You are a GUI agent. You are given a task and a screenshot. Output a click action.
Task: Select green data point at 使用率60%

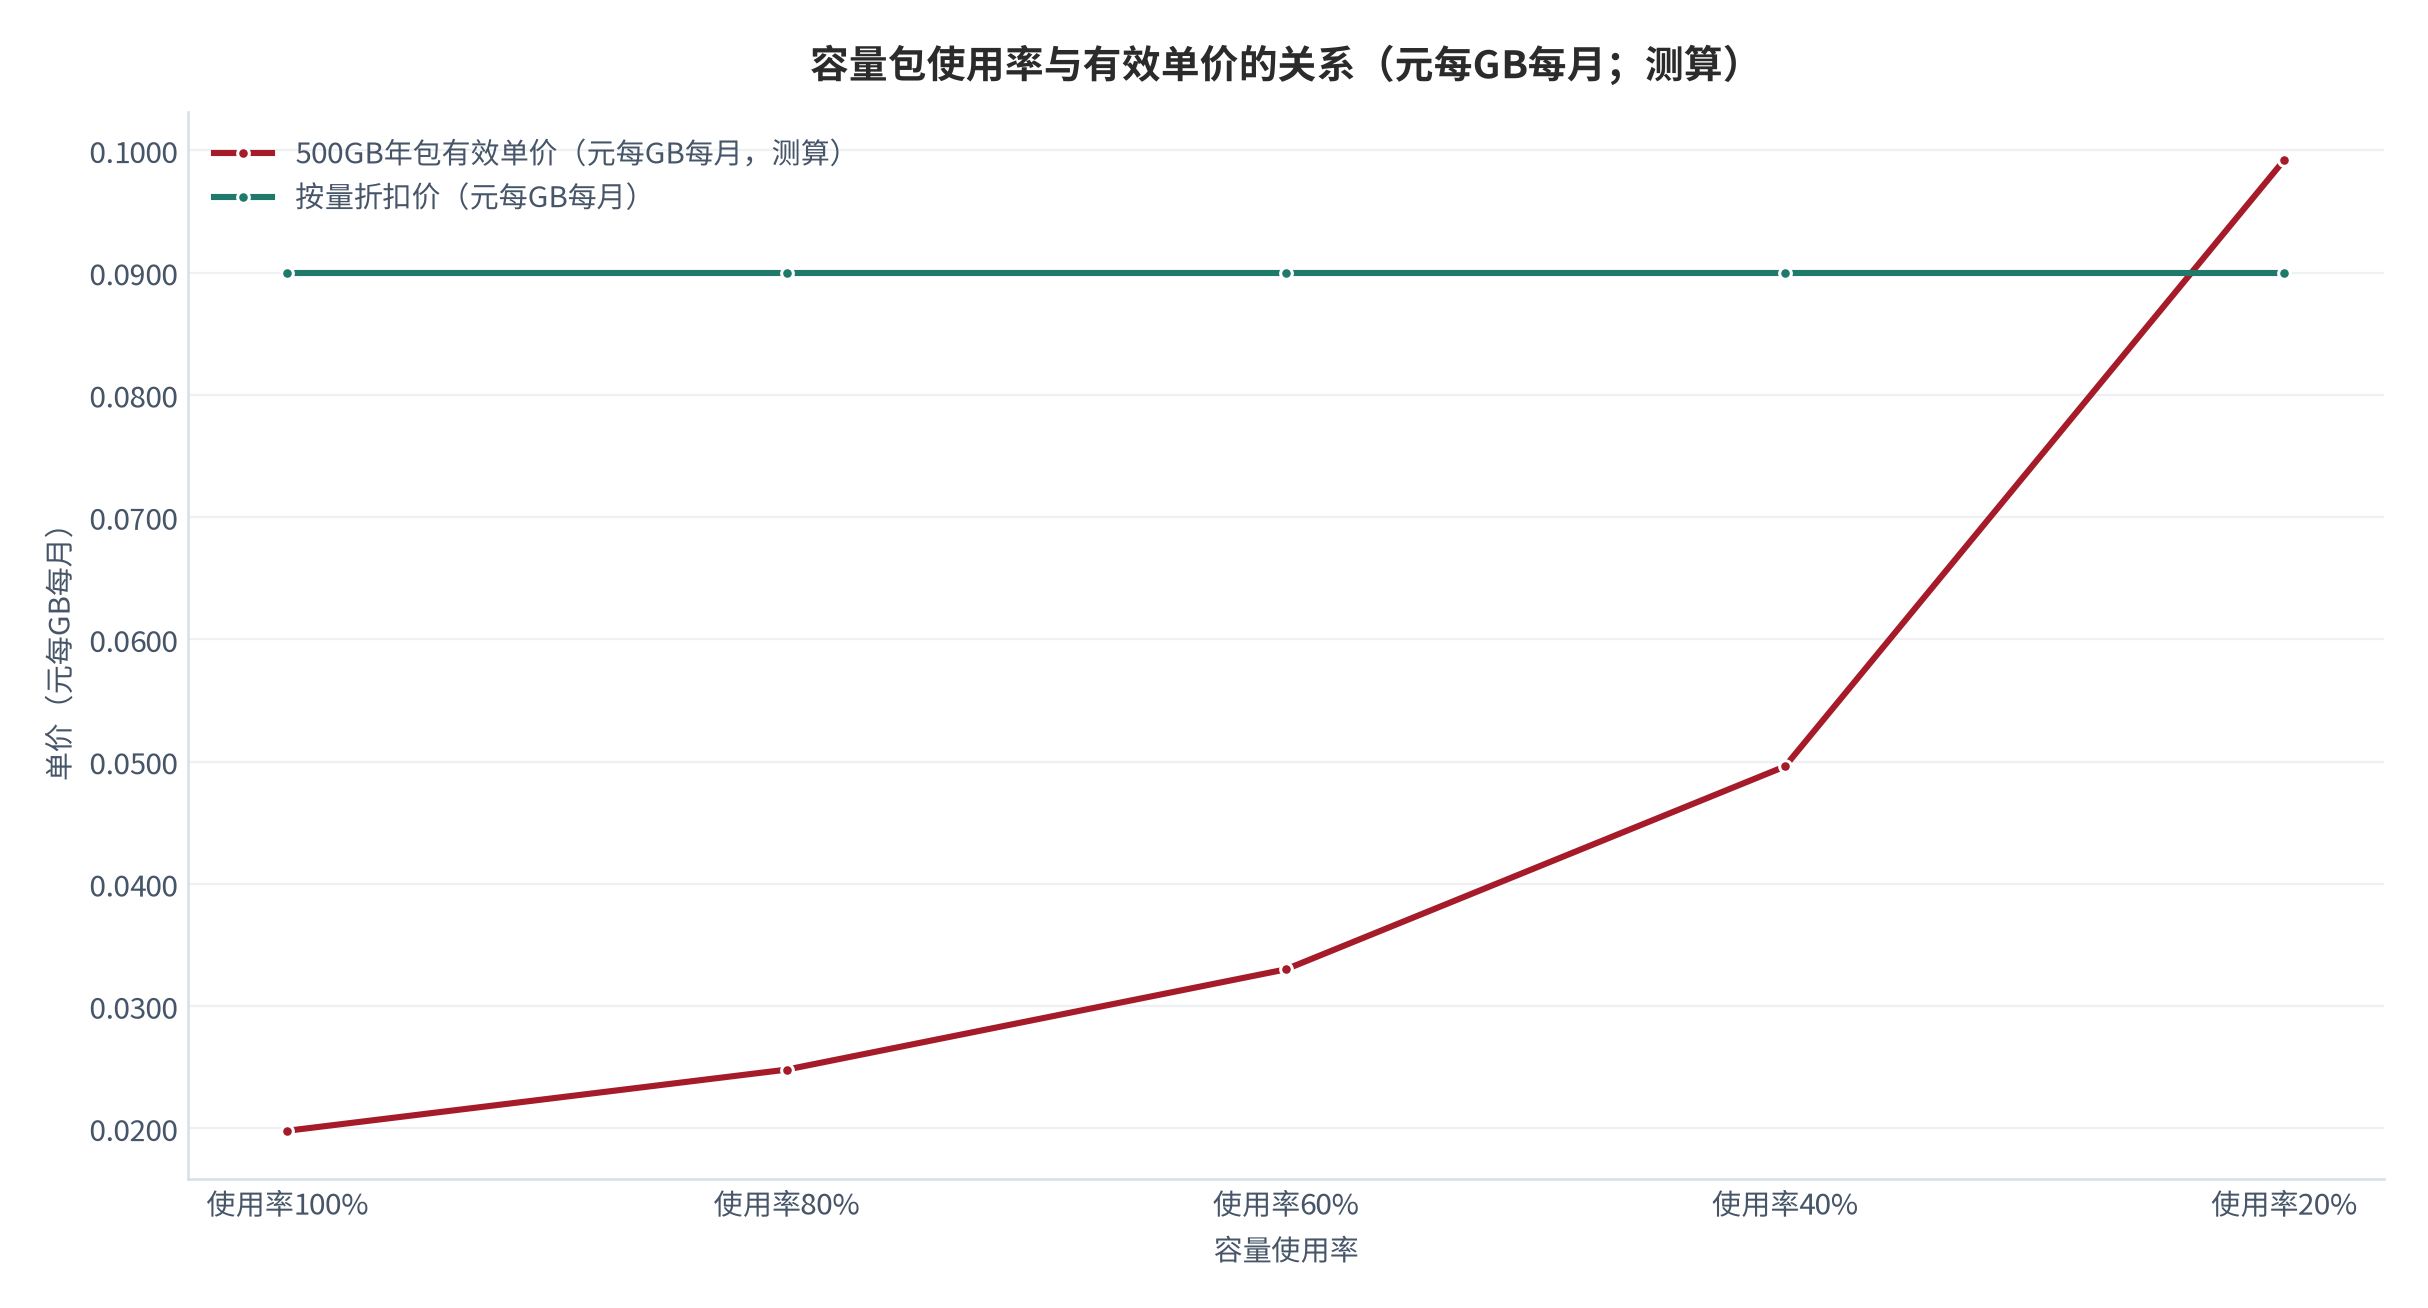1286,273
